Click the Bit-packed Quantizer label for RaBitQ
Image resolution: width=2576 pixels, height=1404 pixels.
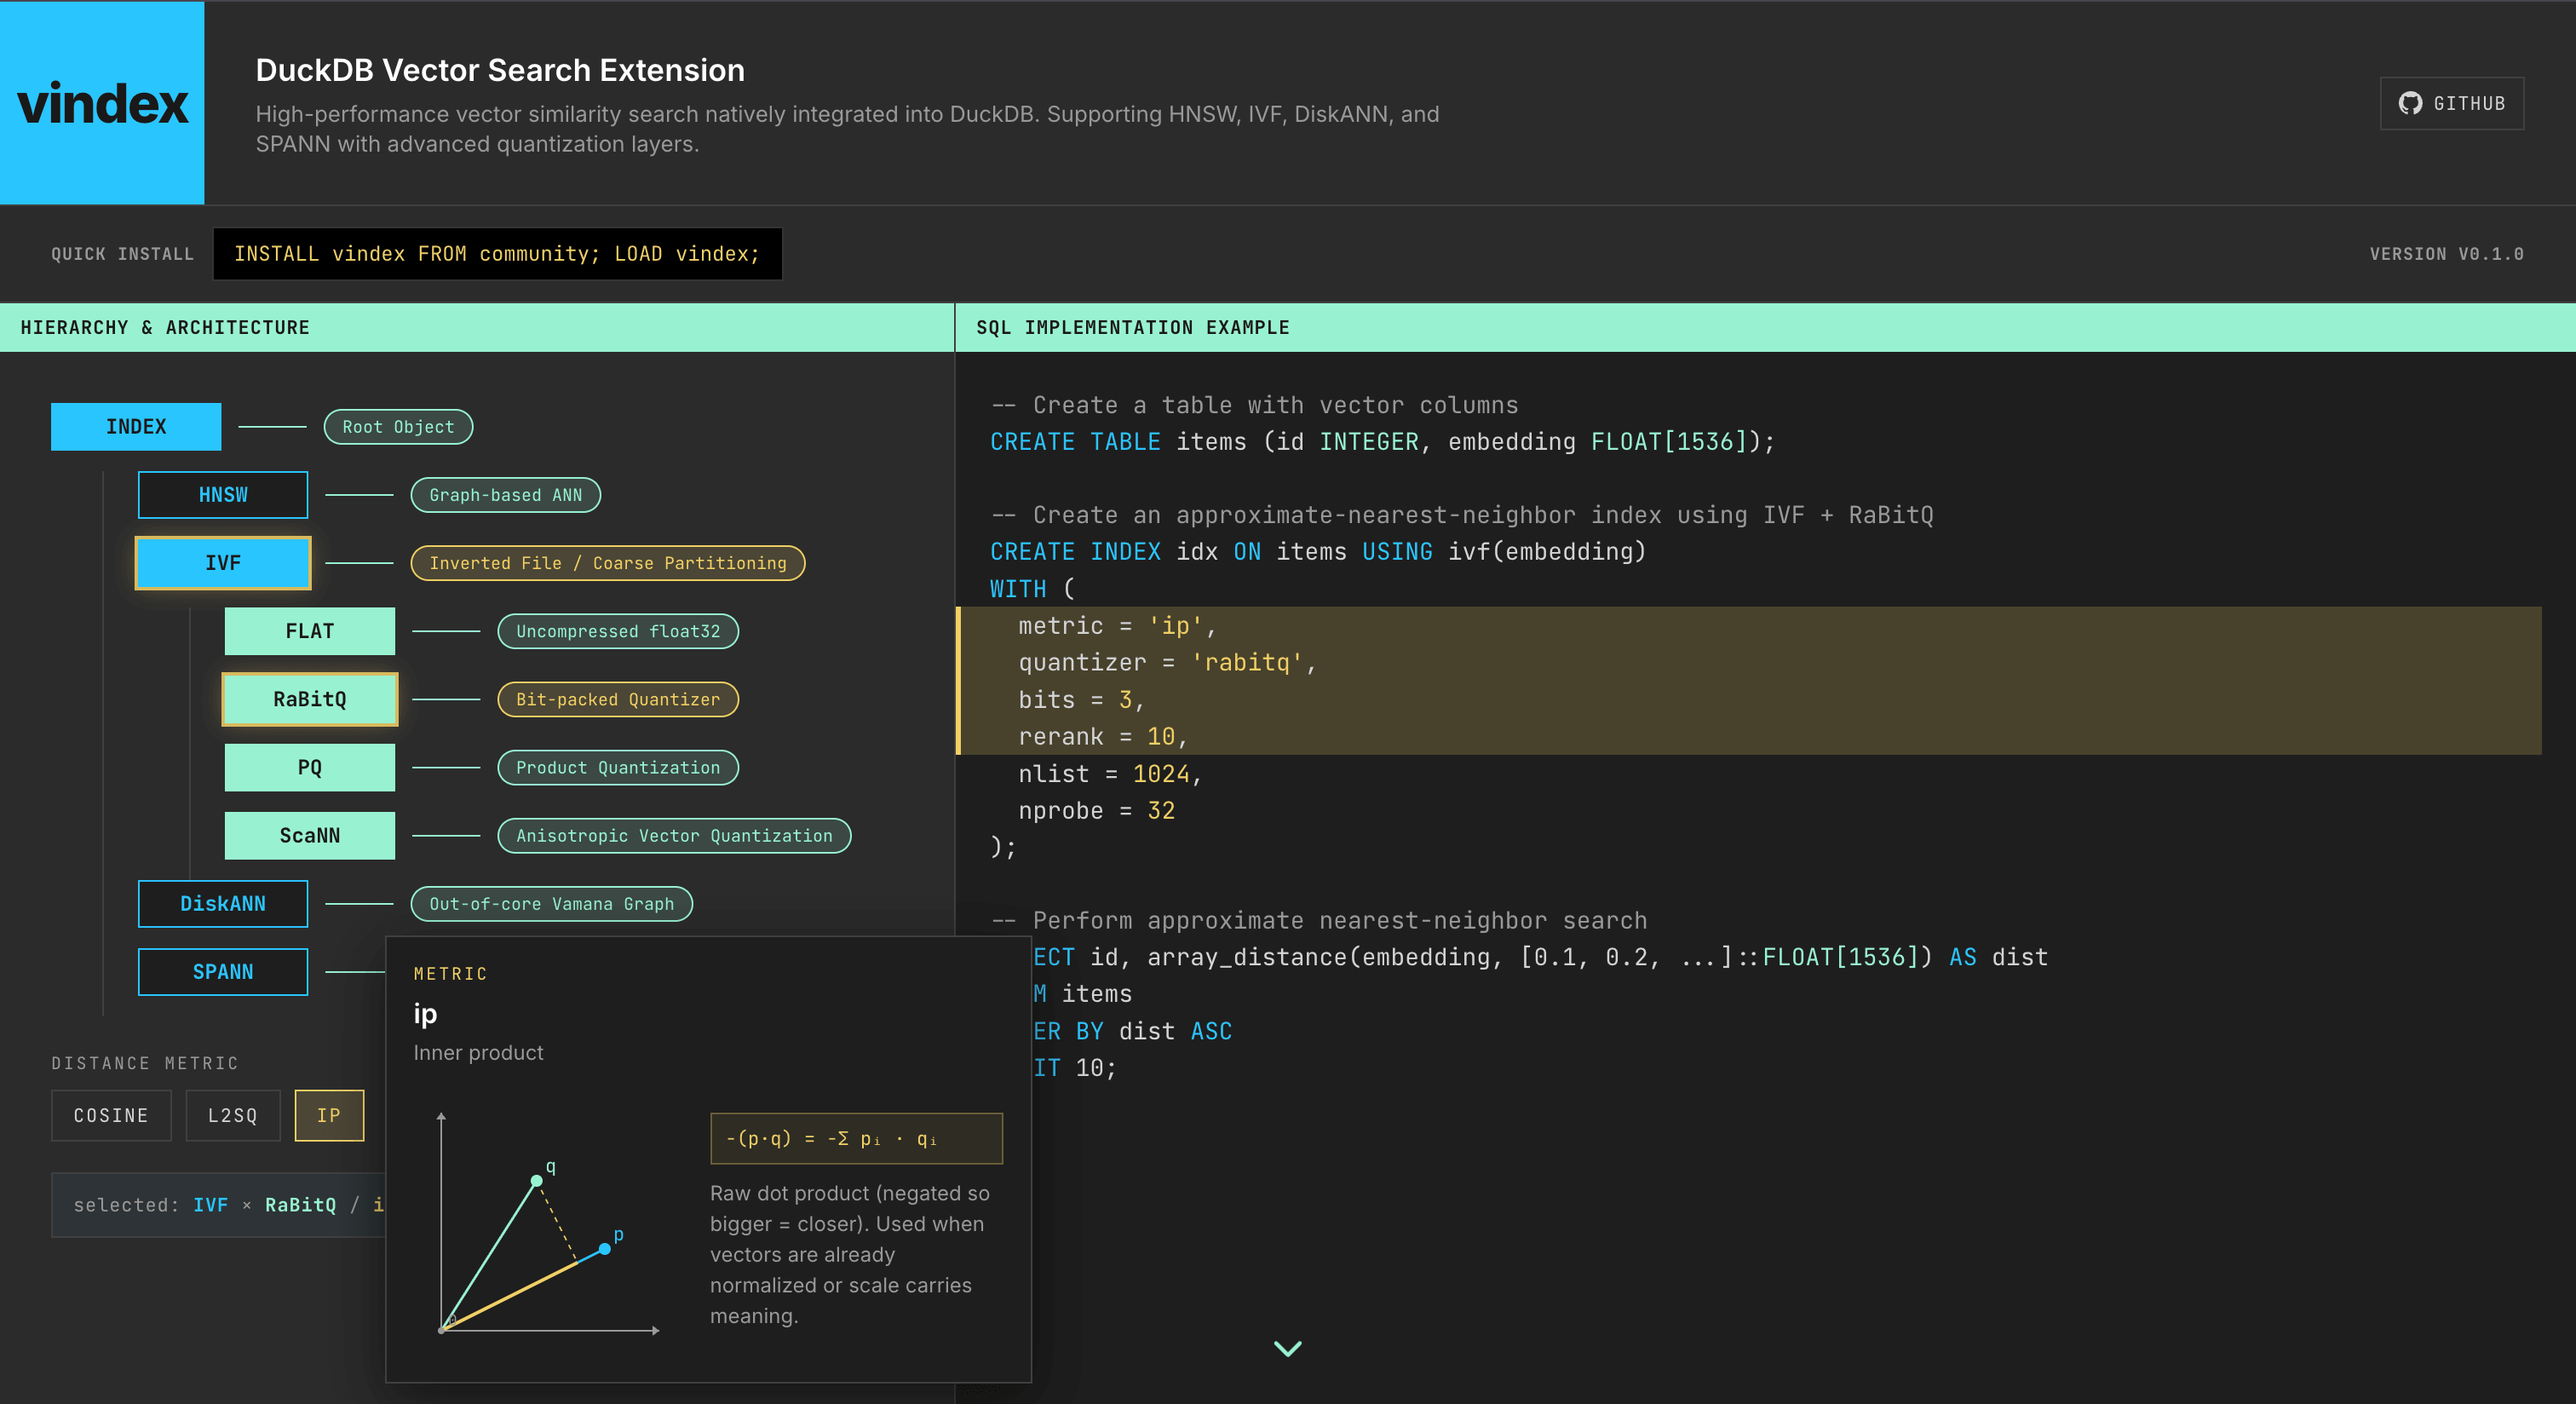[x=617, y=699]
